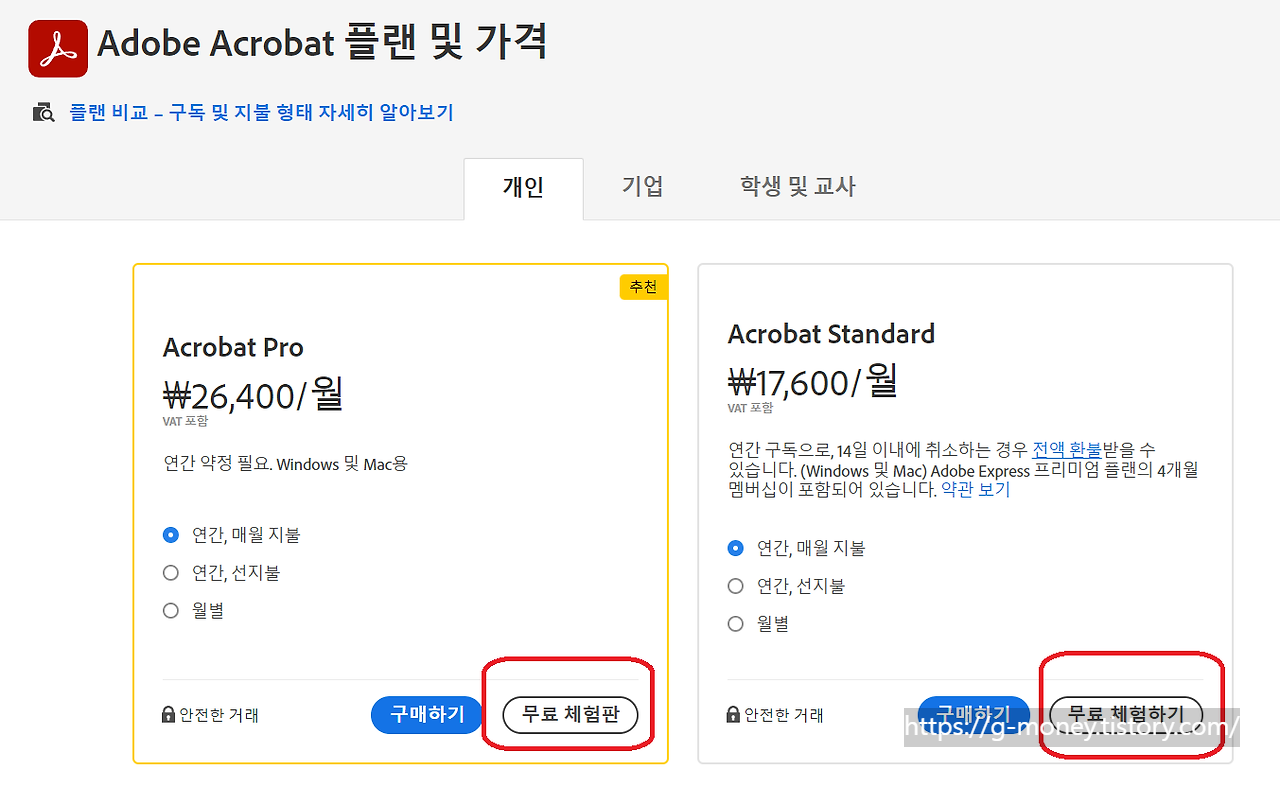
Task: Open the 플랜 비교 details link
Action: [261, 112]
